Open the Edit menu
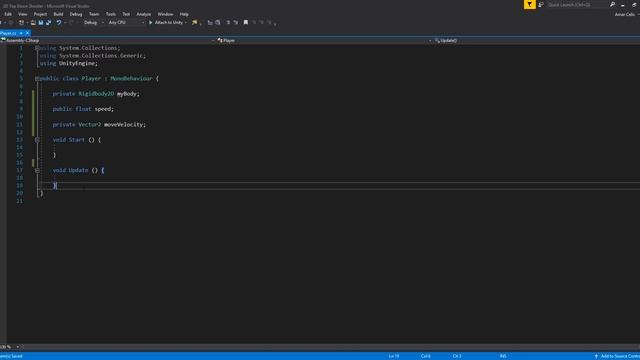This screenshot has width=640, height=360. [x=8, y=14]
